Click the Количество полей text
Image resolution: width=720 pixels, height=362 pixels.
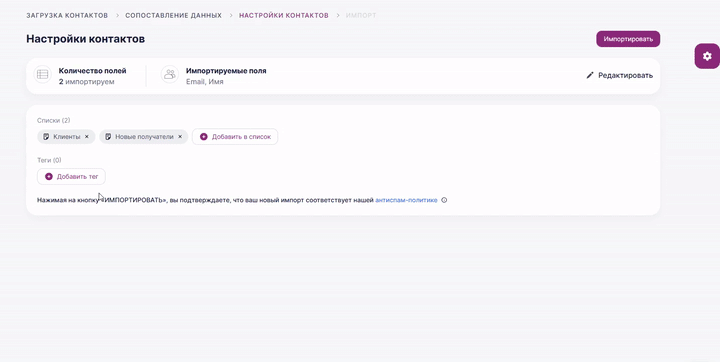click(92, 71)
